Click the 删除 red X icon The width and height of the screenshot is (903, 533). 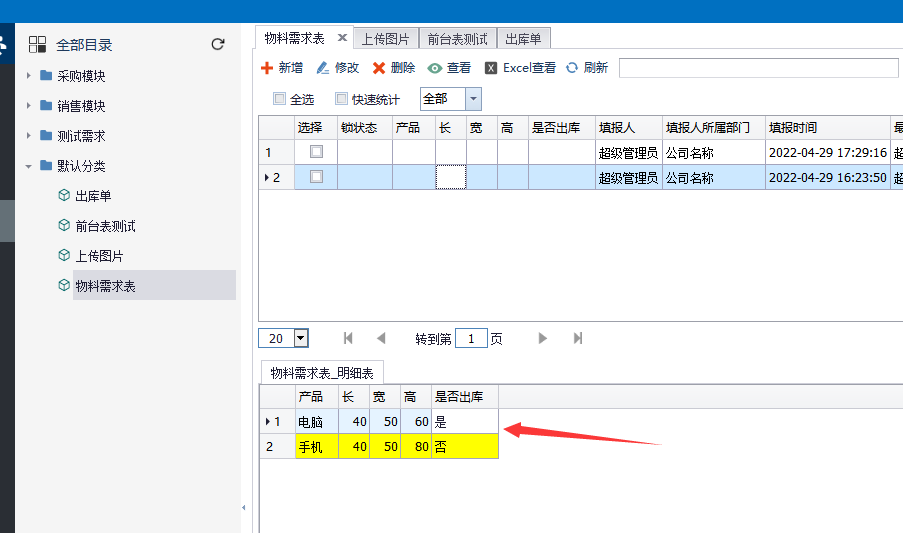click(x=379, y=68)
